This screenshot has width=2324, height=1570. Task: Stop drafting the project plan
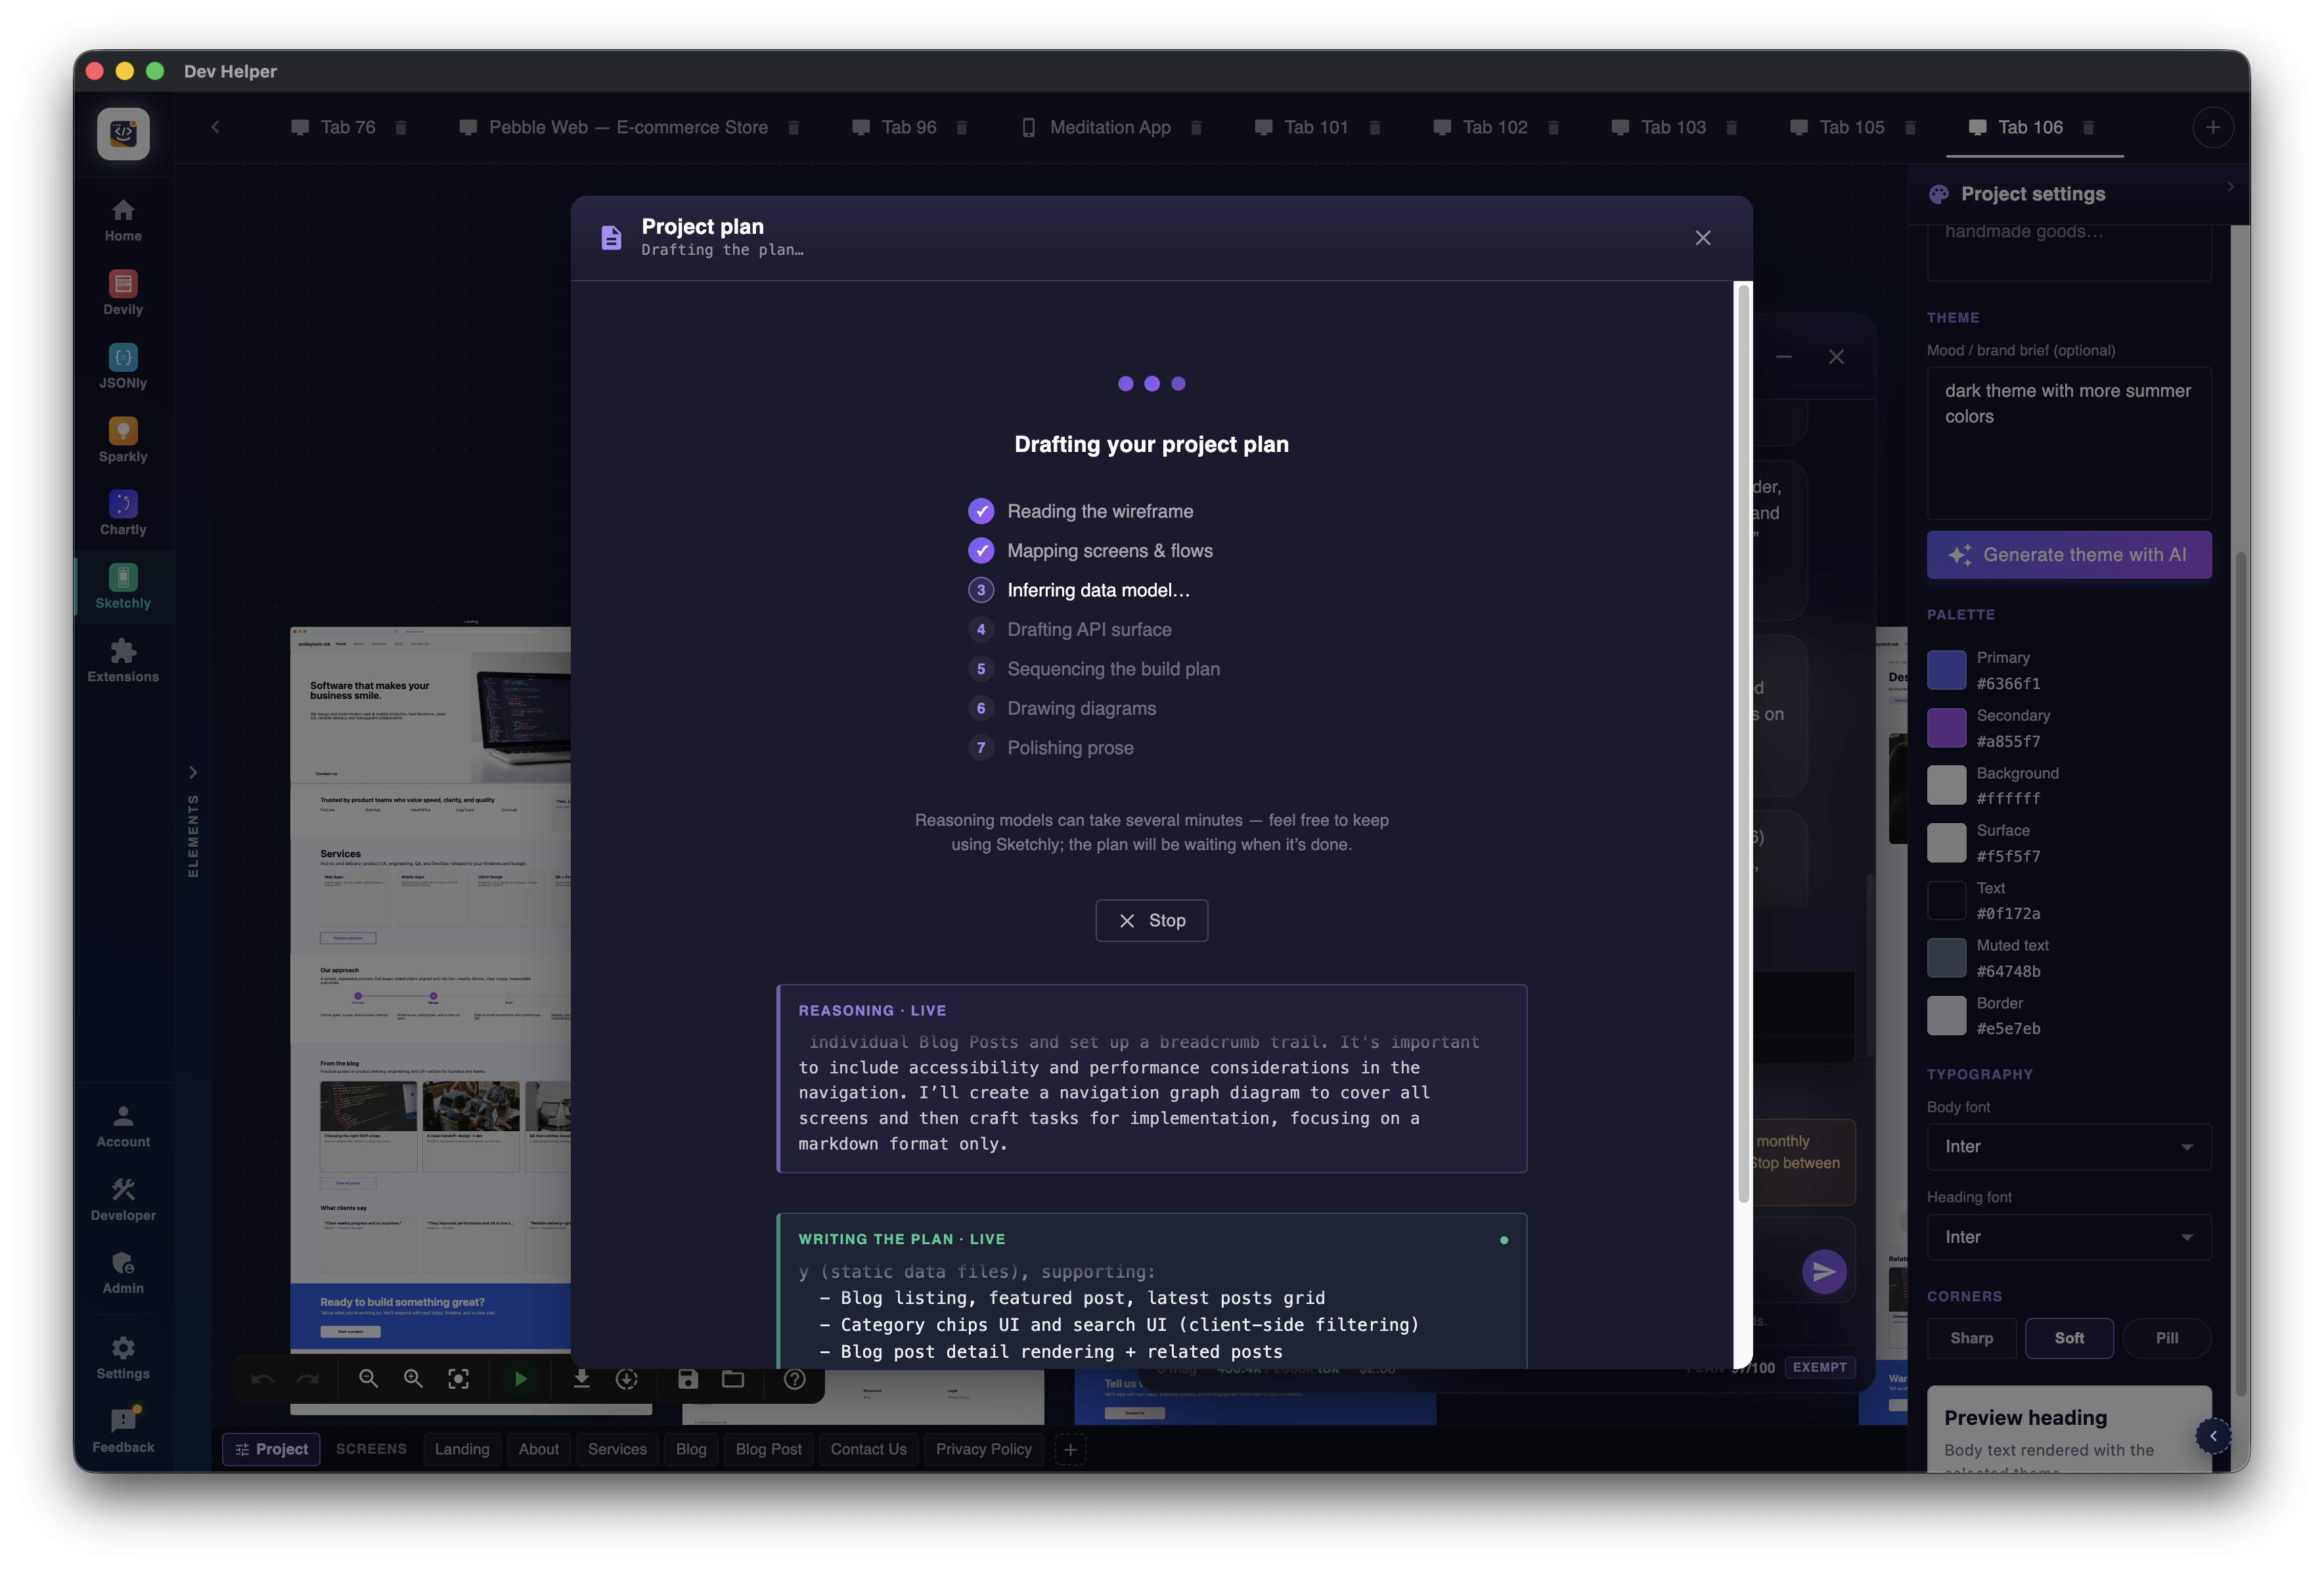click(x=1151, y=920)
